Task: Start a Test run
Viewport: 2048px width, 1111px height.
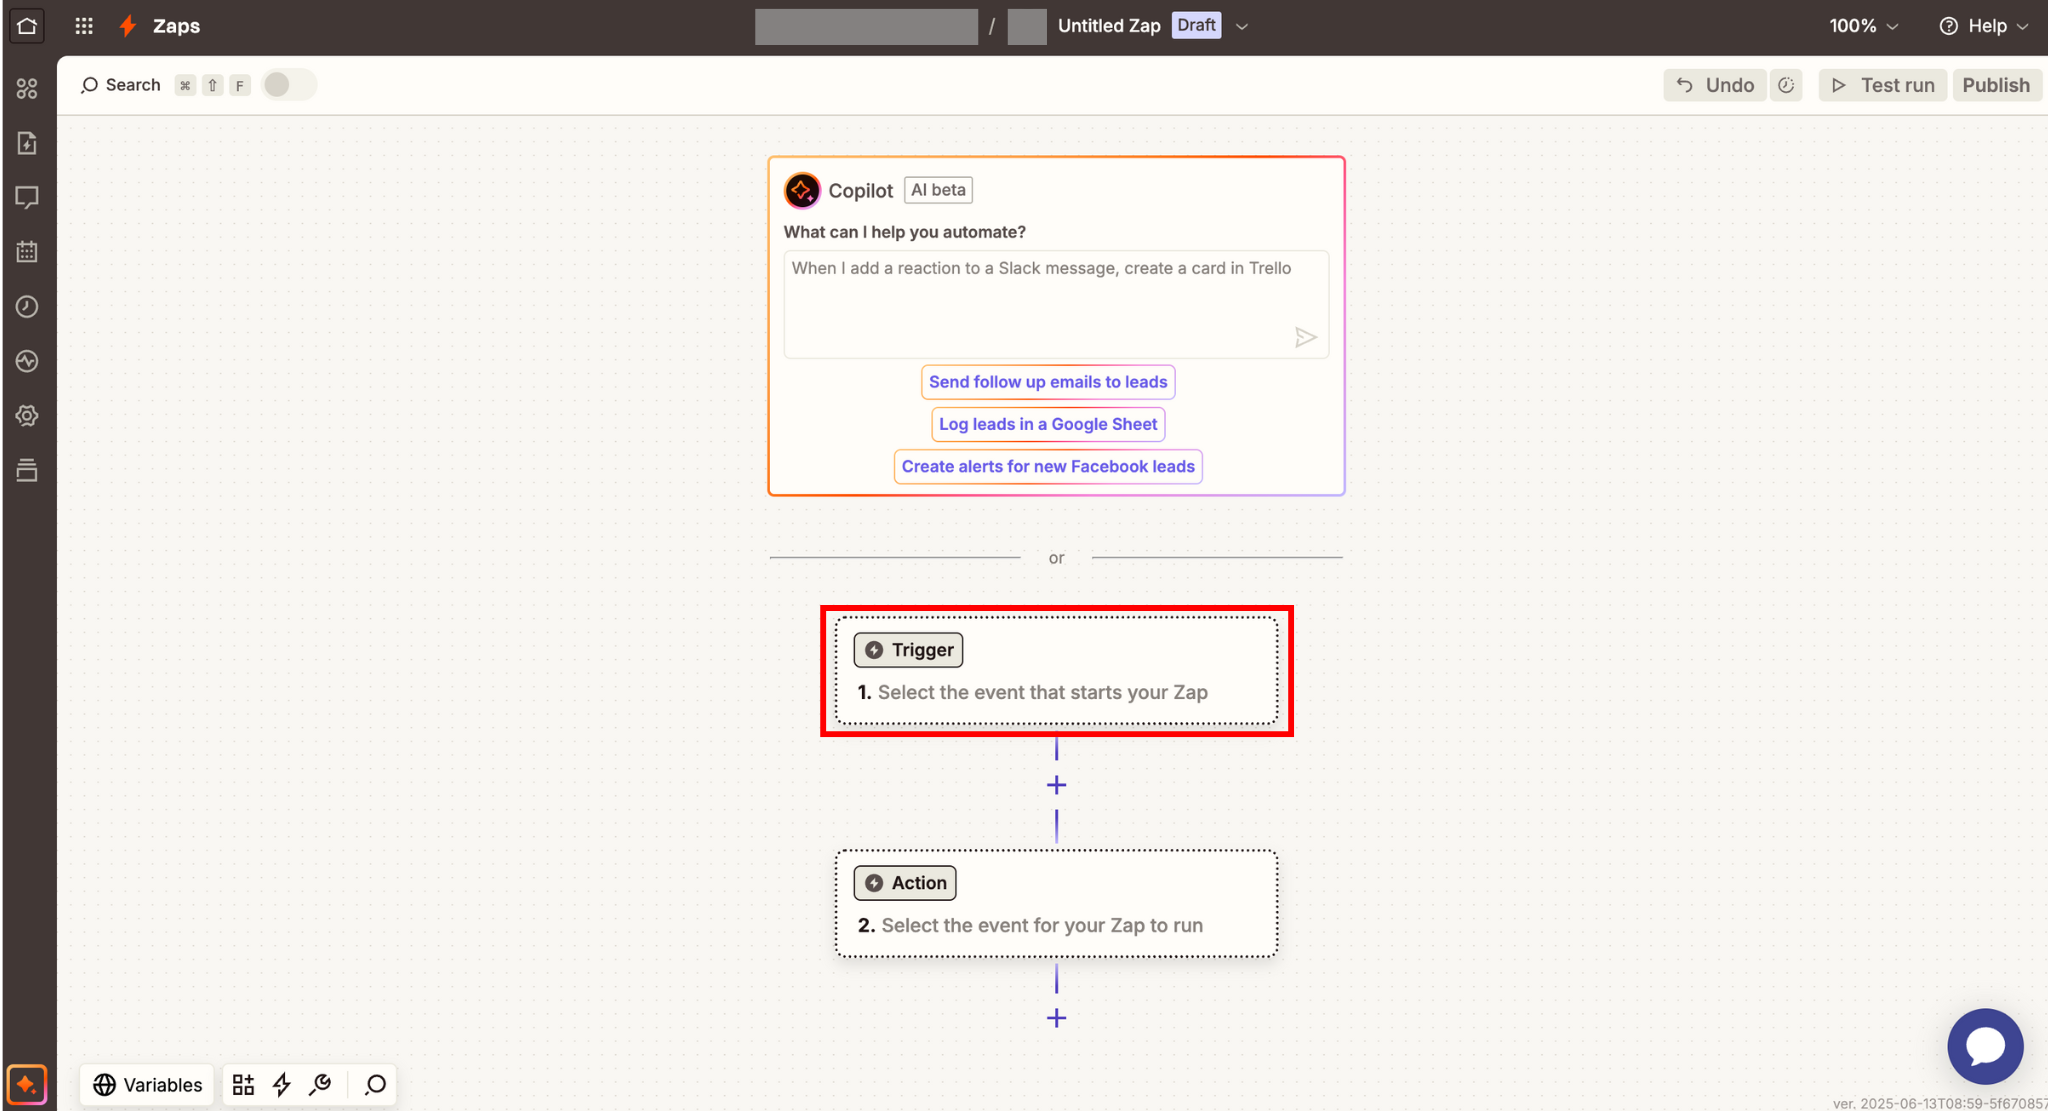Action: [x=1883, y=85]
